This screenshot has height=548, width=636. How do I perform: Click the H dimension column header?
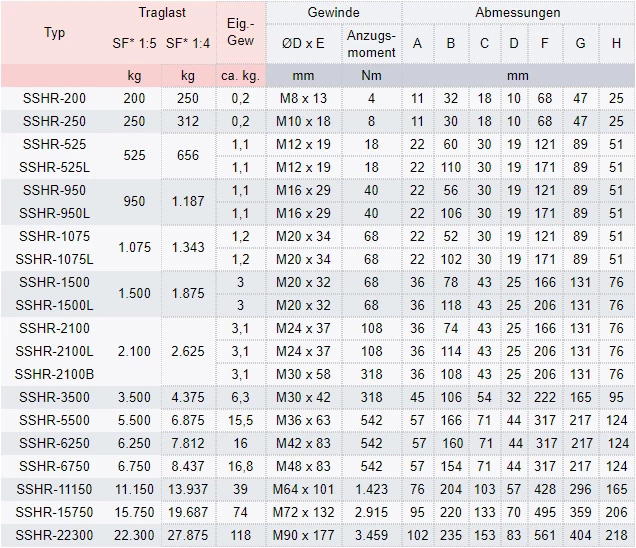click(x=616, y=43)
